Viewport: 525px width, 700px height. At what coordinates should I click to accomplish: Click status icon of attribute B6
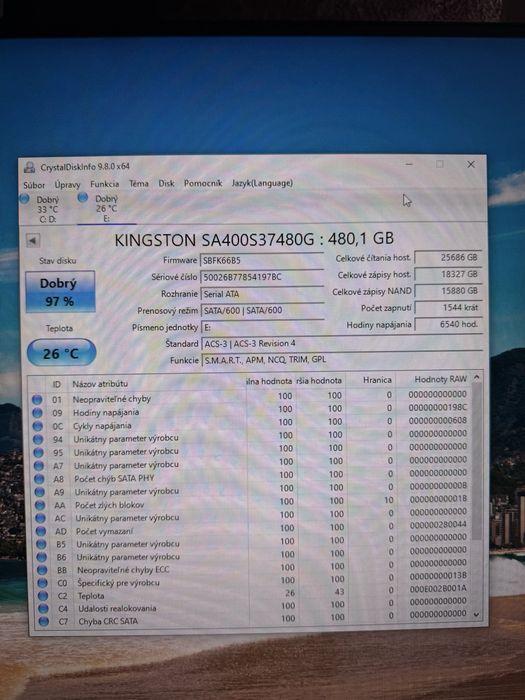pyautogui.click(x=42, y=557)
